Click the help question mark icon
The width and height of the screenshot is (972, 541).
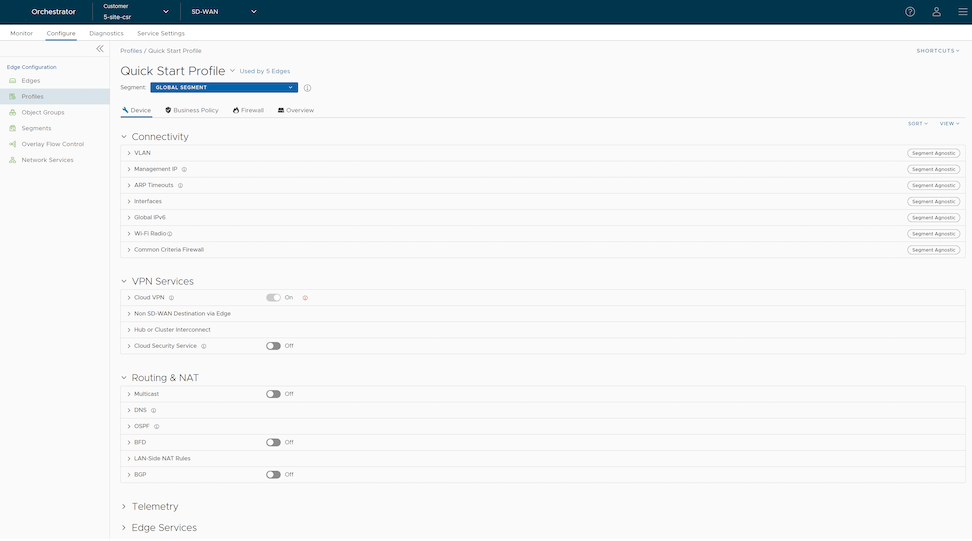click(x=910, y=12)
